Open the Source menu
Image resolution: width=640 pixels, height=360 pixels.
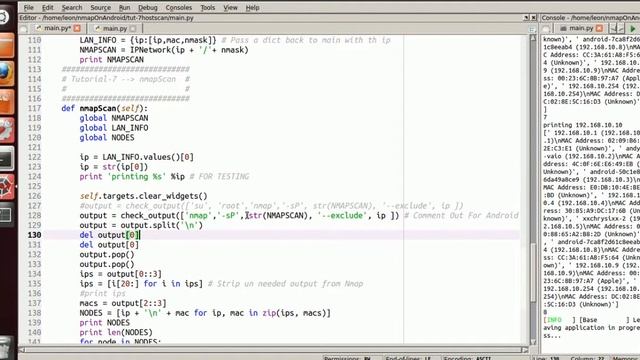click(100, 7)
